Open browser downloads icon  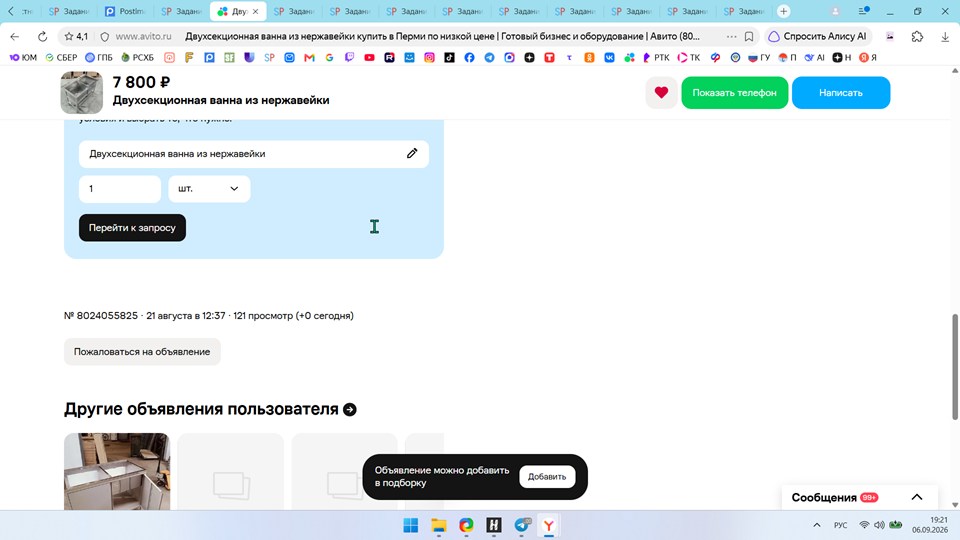point(945,37)
